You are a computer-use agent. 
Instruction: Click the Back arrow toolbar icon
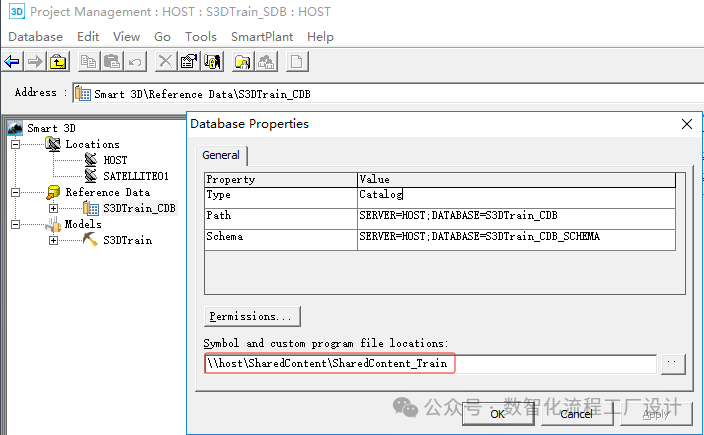click(x=12, y=62)
